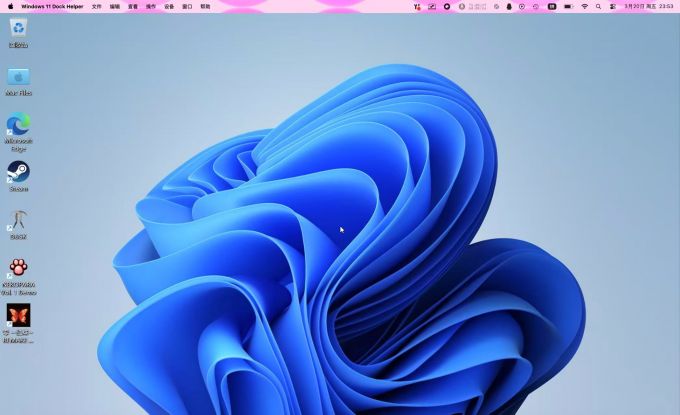Screen dimensions: 680x415
Task: Open the 窗口 menu
Action: tap(187, 7)
